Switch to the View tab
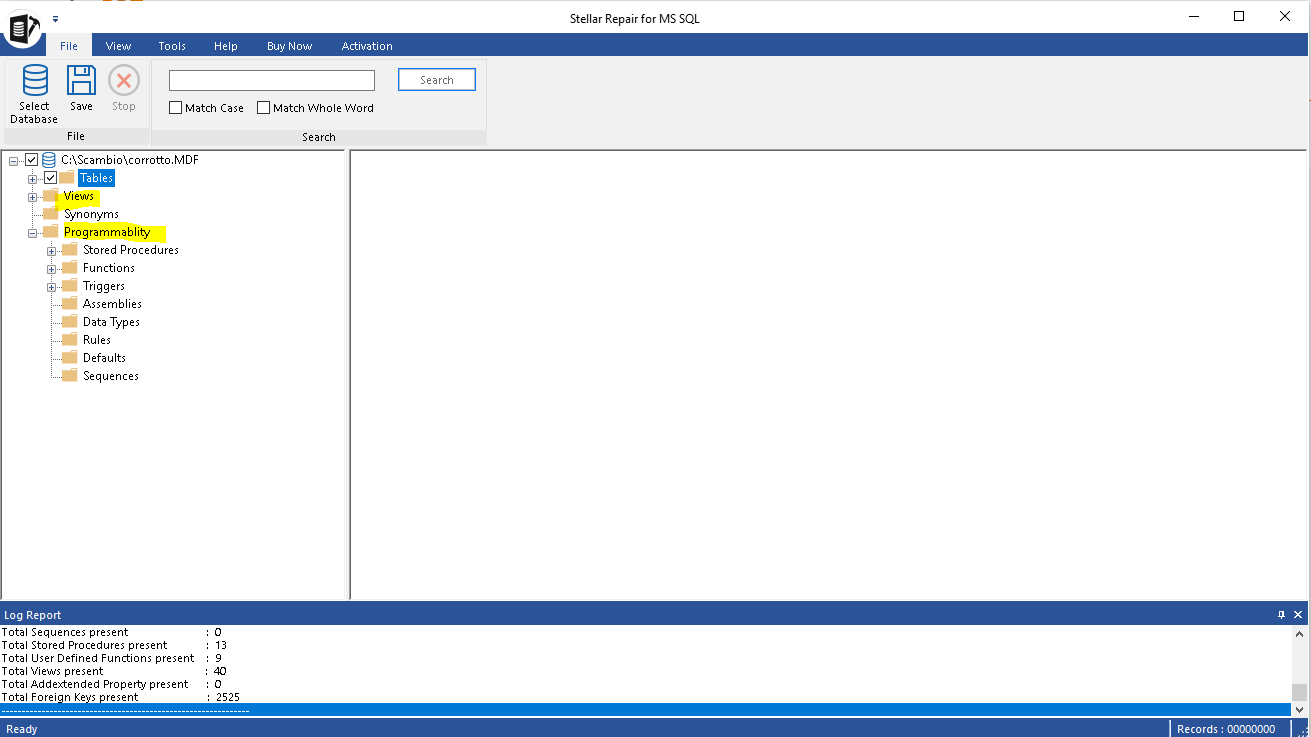Screen dimensions: 1311x737 click(119, 46)
